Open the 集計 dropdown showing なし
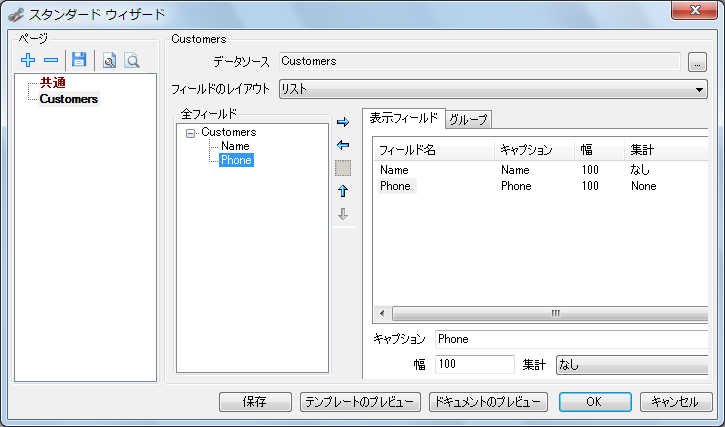Screen dimensions: 725x427 pos(632,365)
